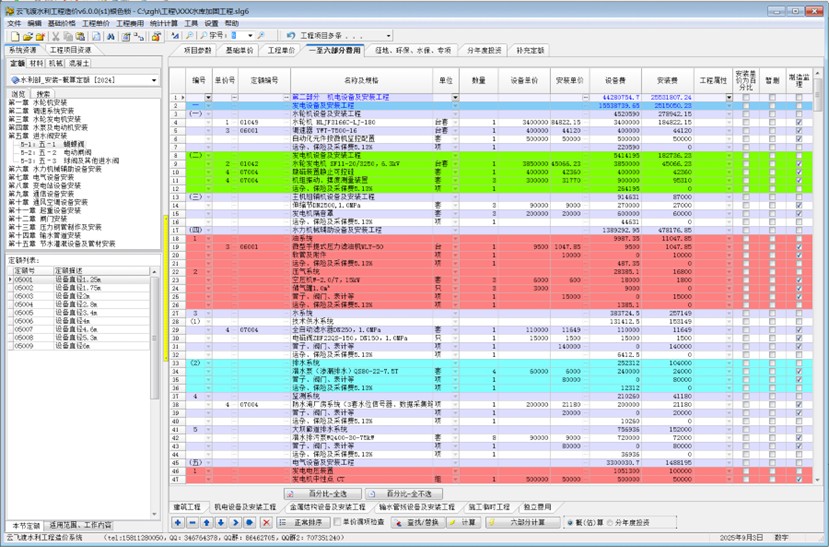Click the blue plus add-row icon
The width and height of the screenshot is (829, 547).
pos(175,522)
